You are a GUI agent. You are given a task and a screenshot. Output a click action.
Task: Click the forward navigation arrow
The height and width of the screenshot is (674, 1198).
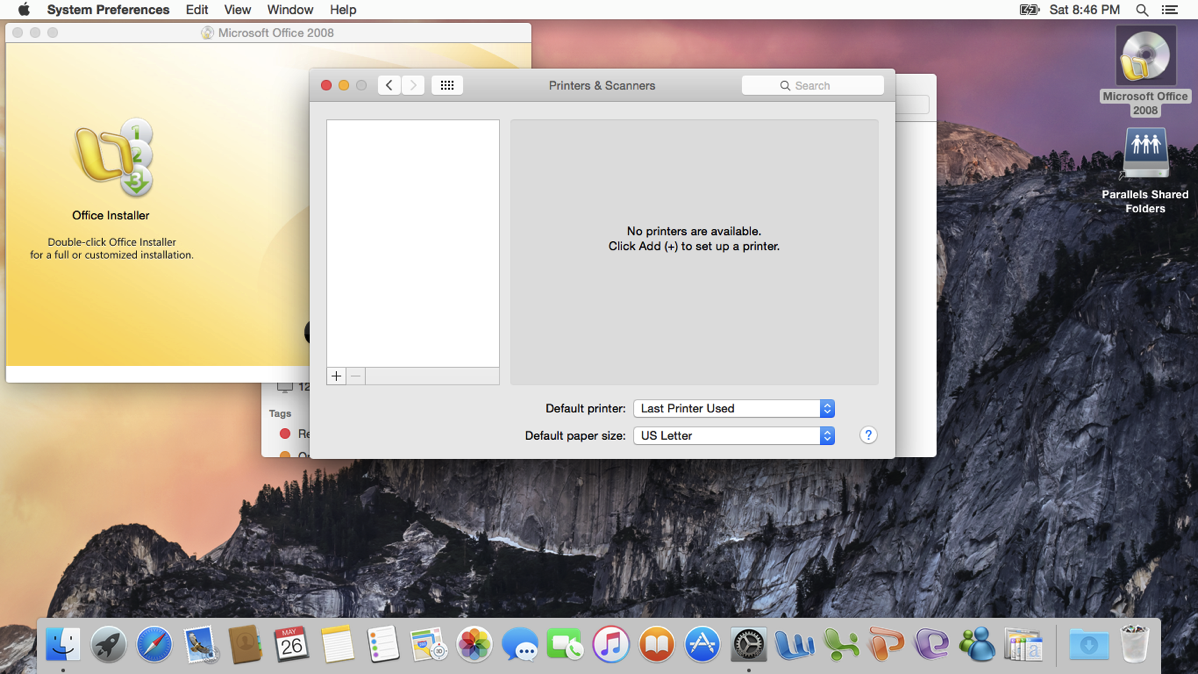(413, 86)
